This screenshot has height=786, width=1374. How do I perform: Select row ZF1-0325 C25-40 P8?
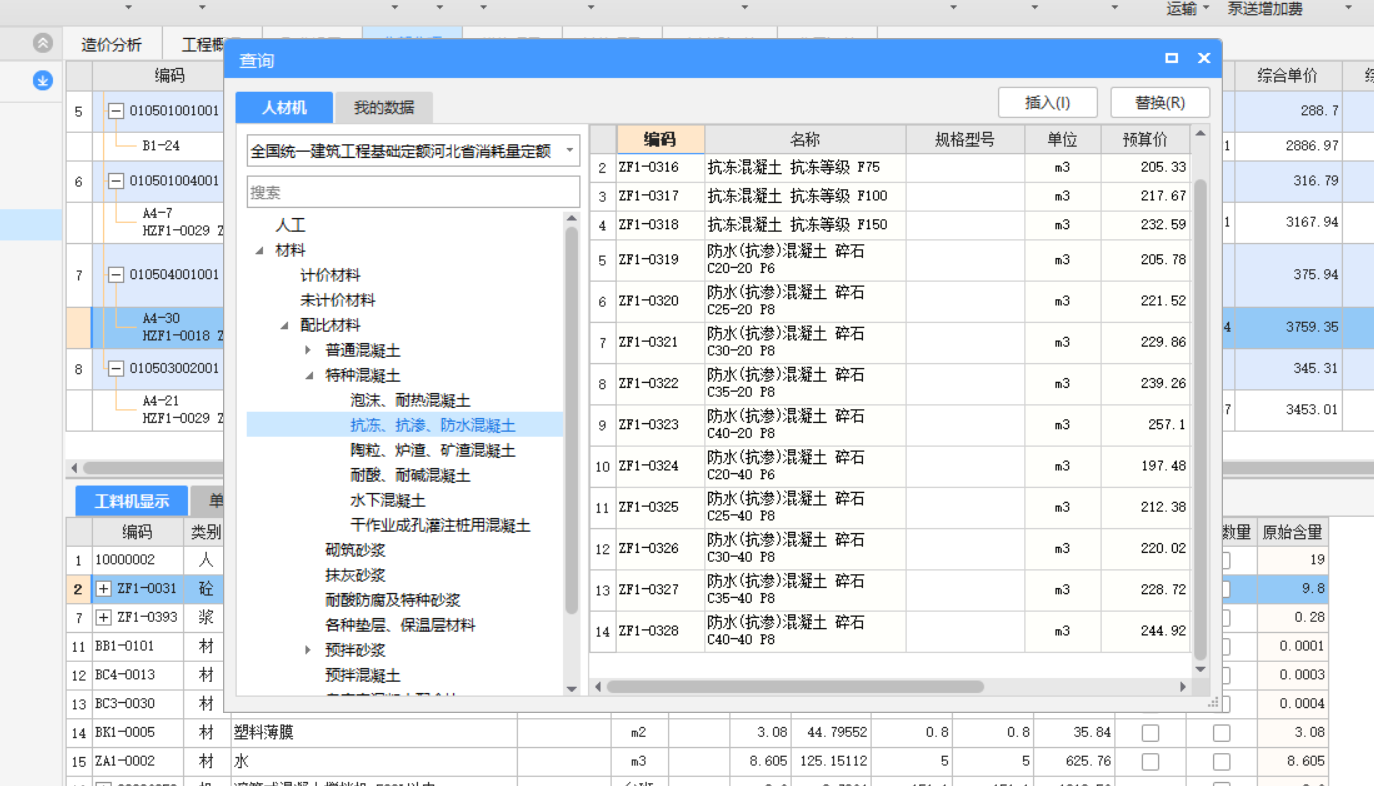point(890,507)
